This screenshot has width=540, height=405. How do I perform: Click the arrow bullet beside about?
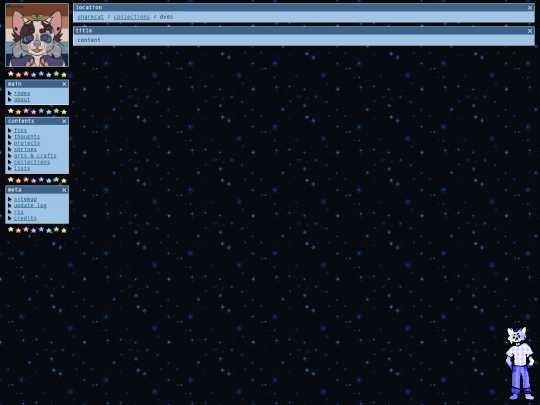point(10,100)
